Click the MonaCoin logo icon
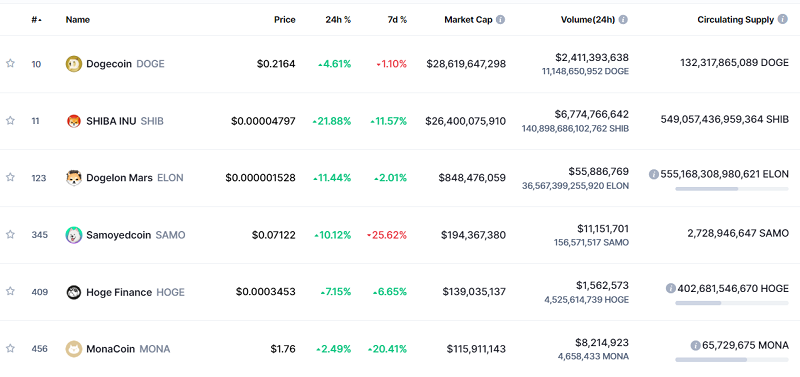Image resolution: width=800 pixels, height=377 pixels. (x=73, y=349)
